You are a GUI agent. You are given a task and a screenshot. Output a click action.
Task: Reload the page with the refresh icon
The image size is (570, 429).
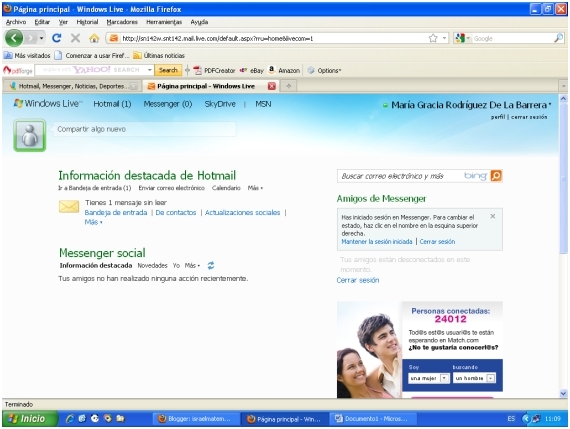[x=56, y=38]
